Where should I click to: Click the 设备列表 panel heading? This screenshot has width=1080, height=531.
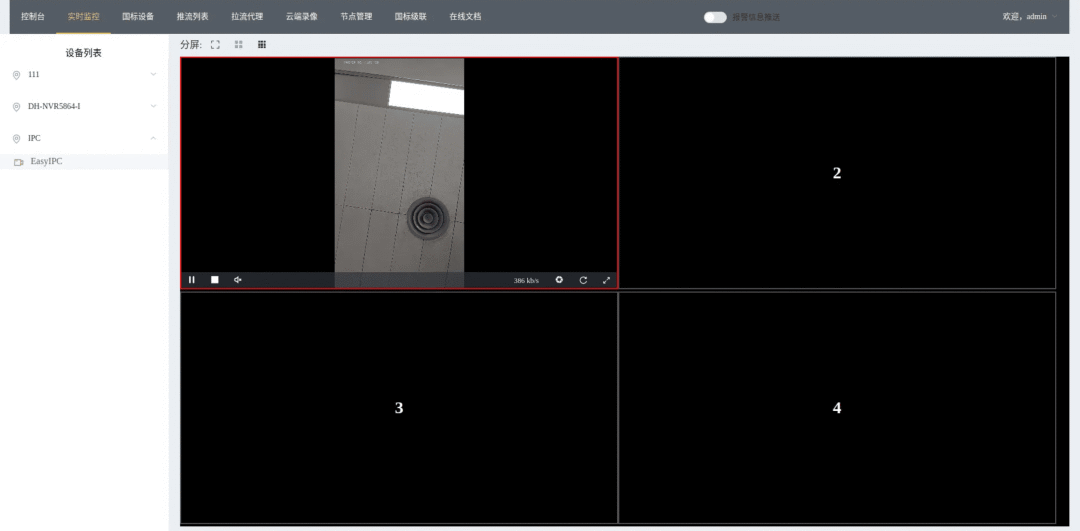tap(84, 53)
